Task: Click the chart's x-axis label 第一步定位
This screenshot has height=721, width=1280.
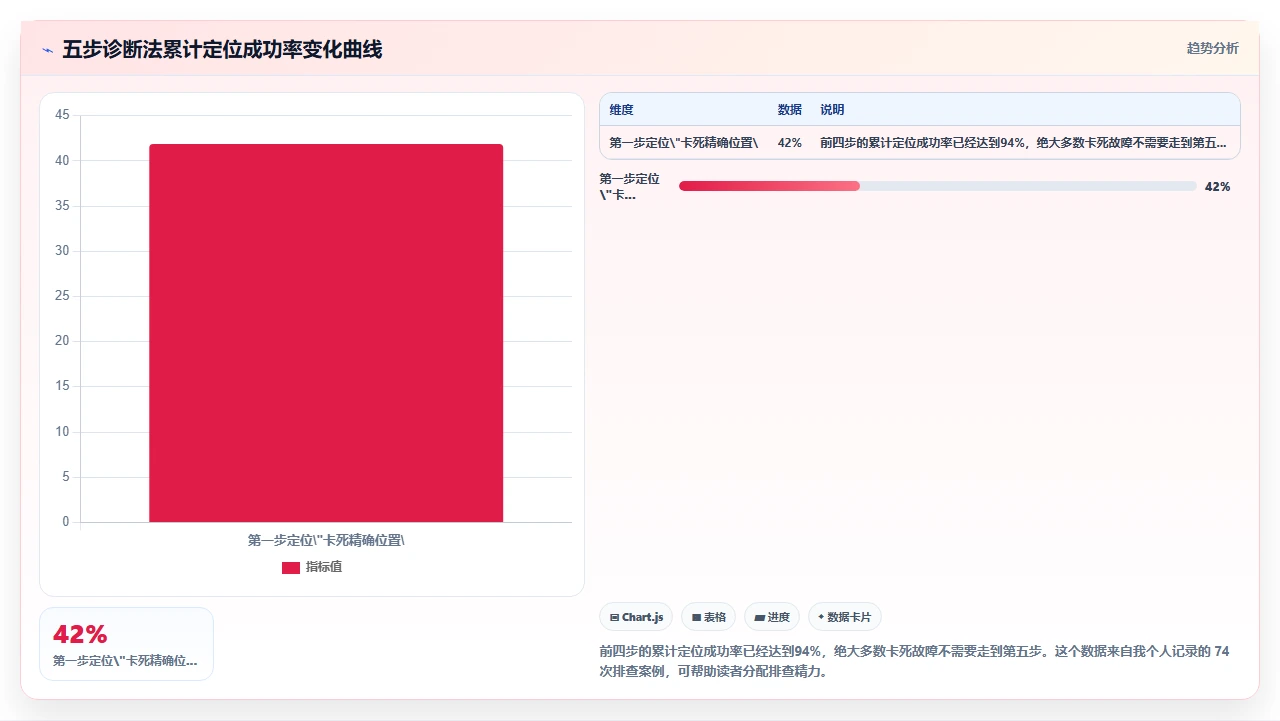Action: (326, 540)
